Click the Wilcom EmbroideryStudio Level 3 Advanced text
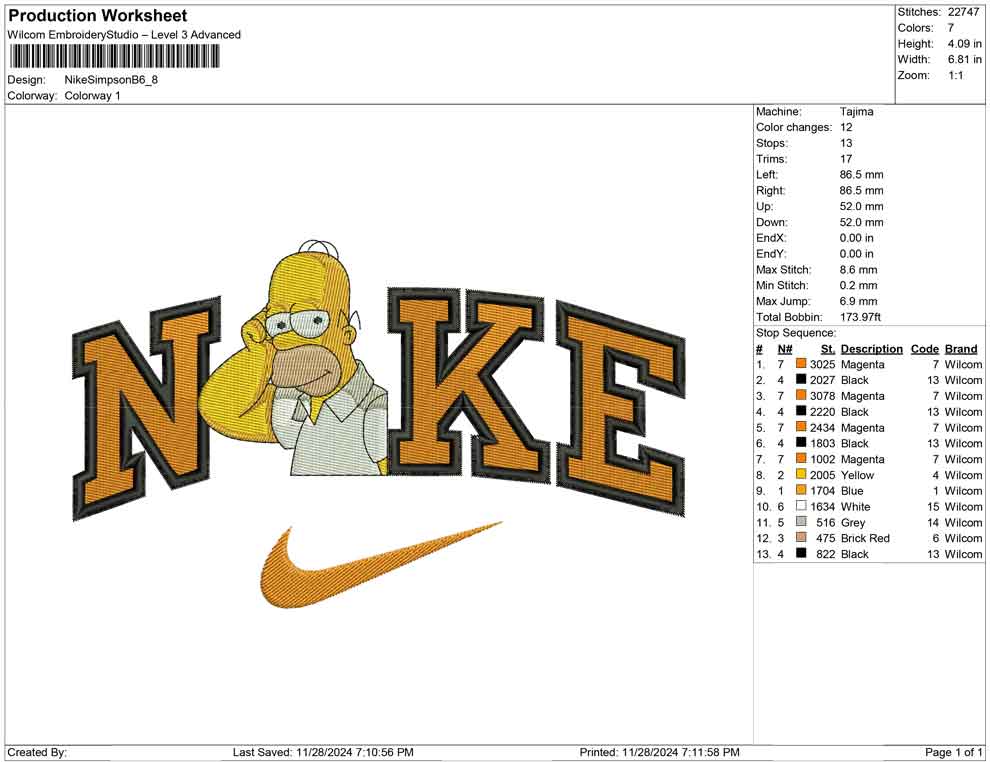Screen dimensions: 990x762 pos(124,35)
